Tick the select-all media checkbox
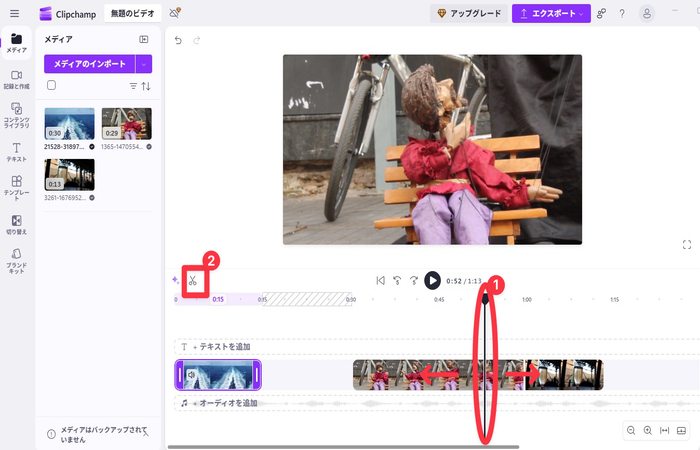 (51, 86)
